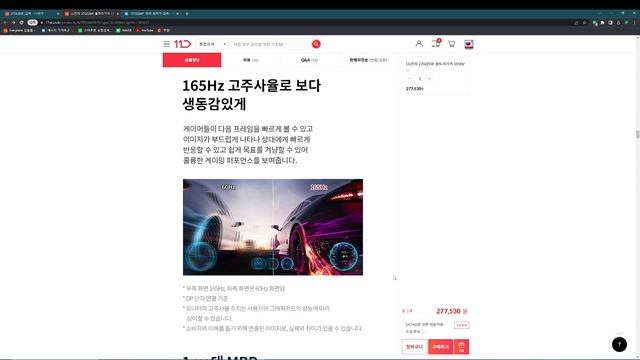Open the browser three-dot menu
The height and width of the screenshot is (360, 640).
pyautogui.click(x=634, y=23)
